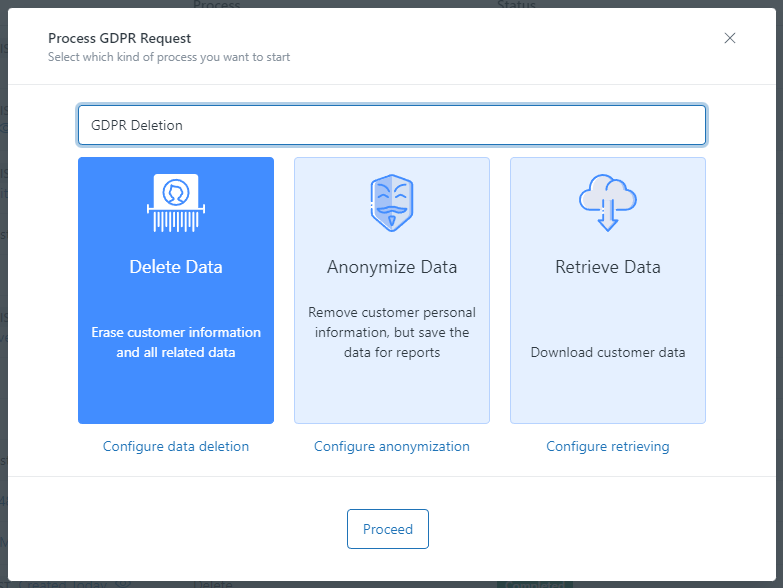
Task: Click the shredder icon in Delete Data card
Action: coord(176,203)
